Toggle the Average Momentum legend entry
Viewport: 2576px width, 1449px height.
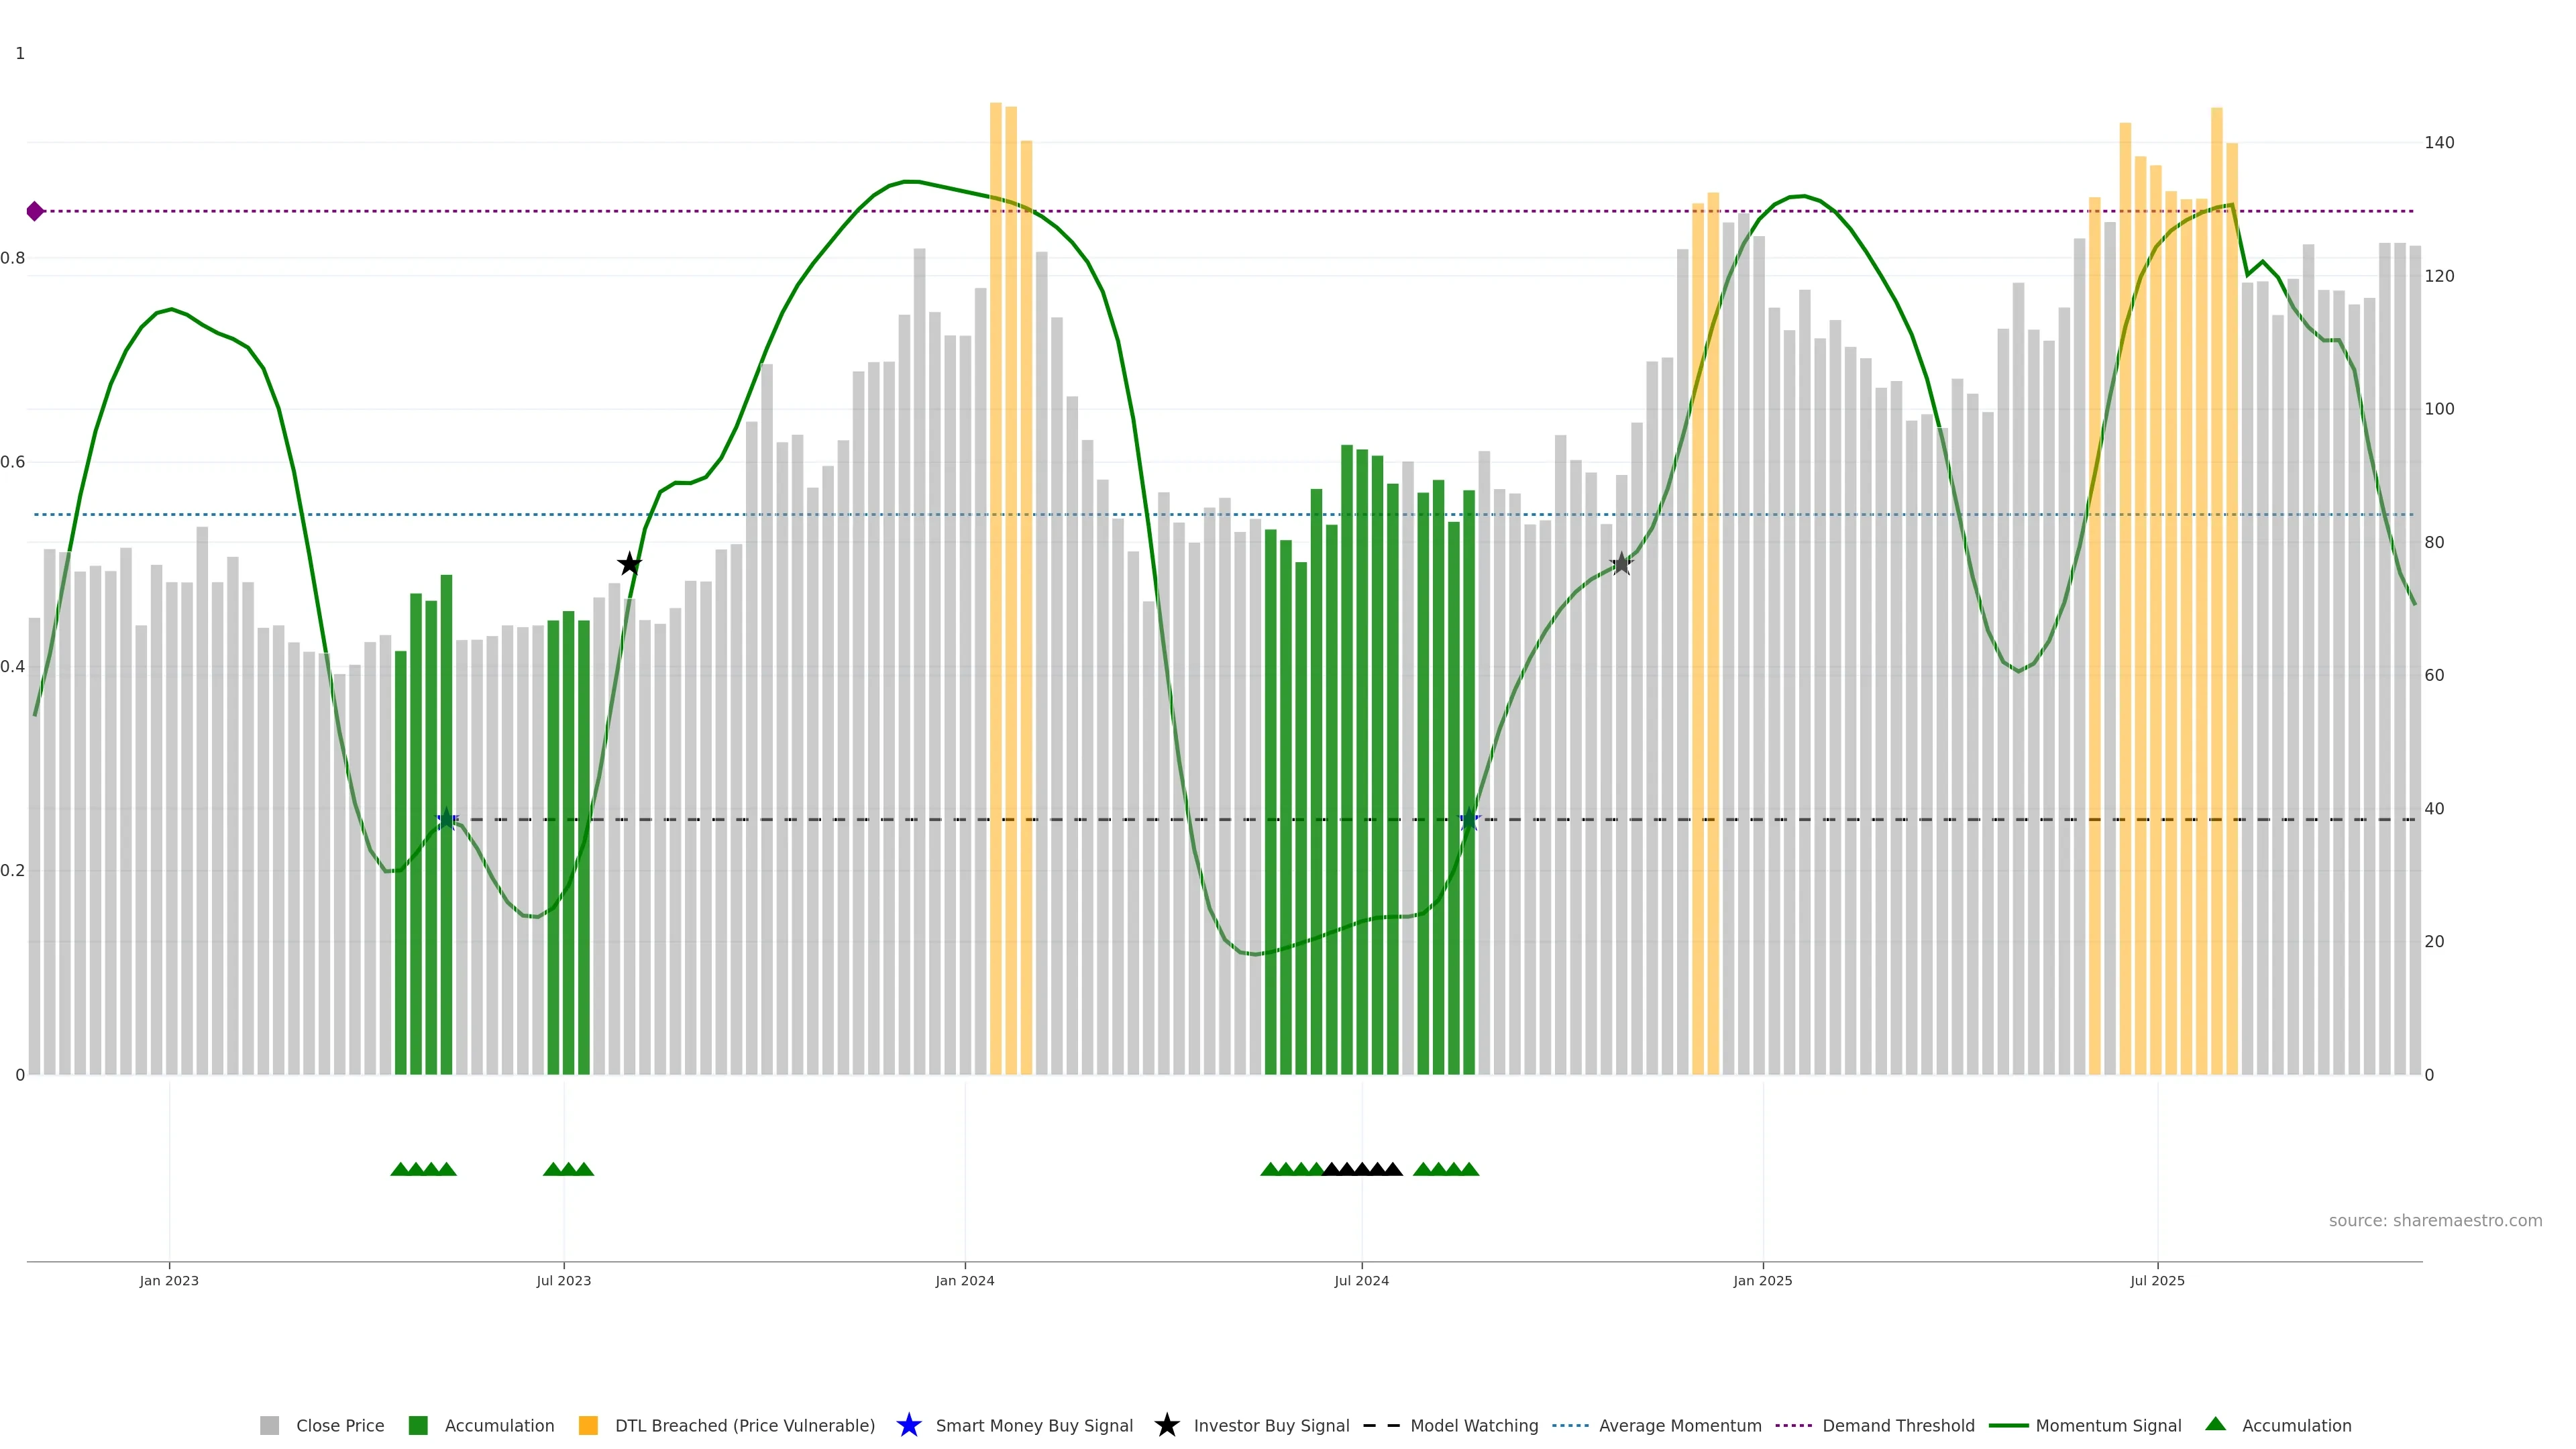(x=1679, y=1426)
